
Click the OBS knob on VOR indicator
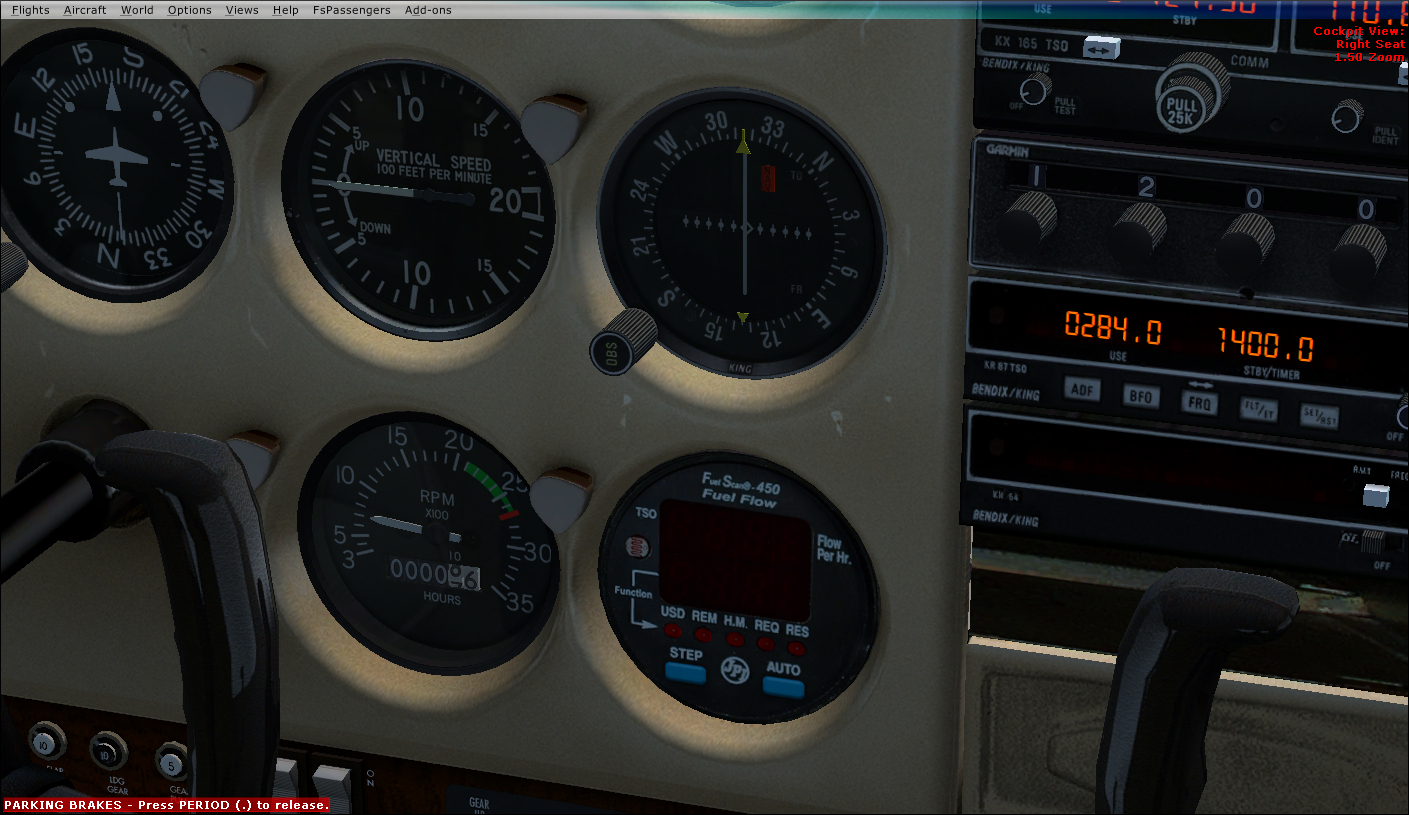pyautogui.click(x=622, y=340)
